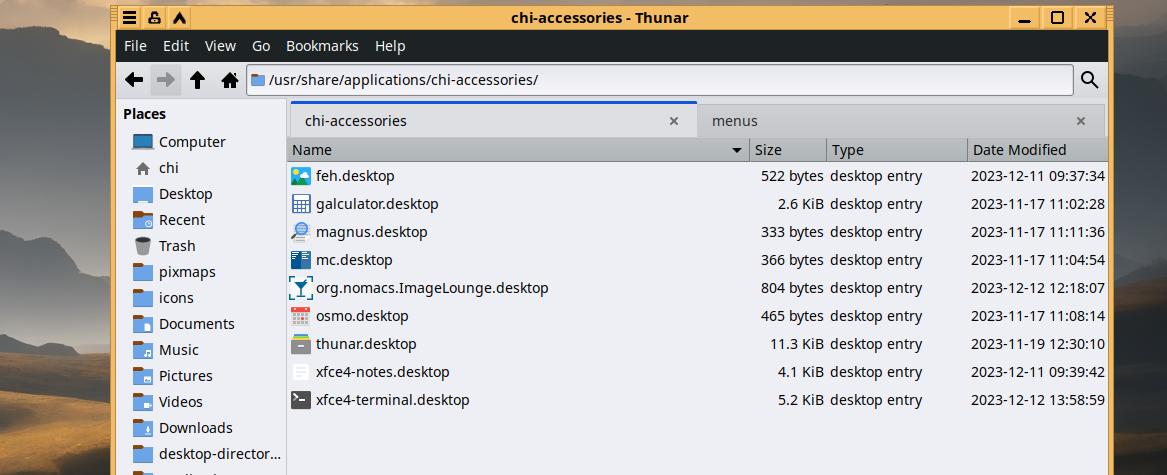Image resolution: width=1167 pixels, height=475 pixels.
Task: Select the thunar.desktop file icon
Action: coord(301,344)
